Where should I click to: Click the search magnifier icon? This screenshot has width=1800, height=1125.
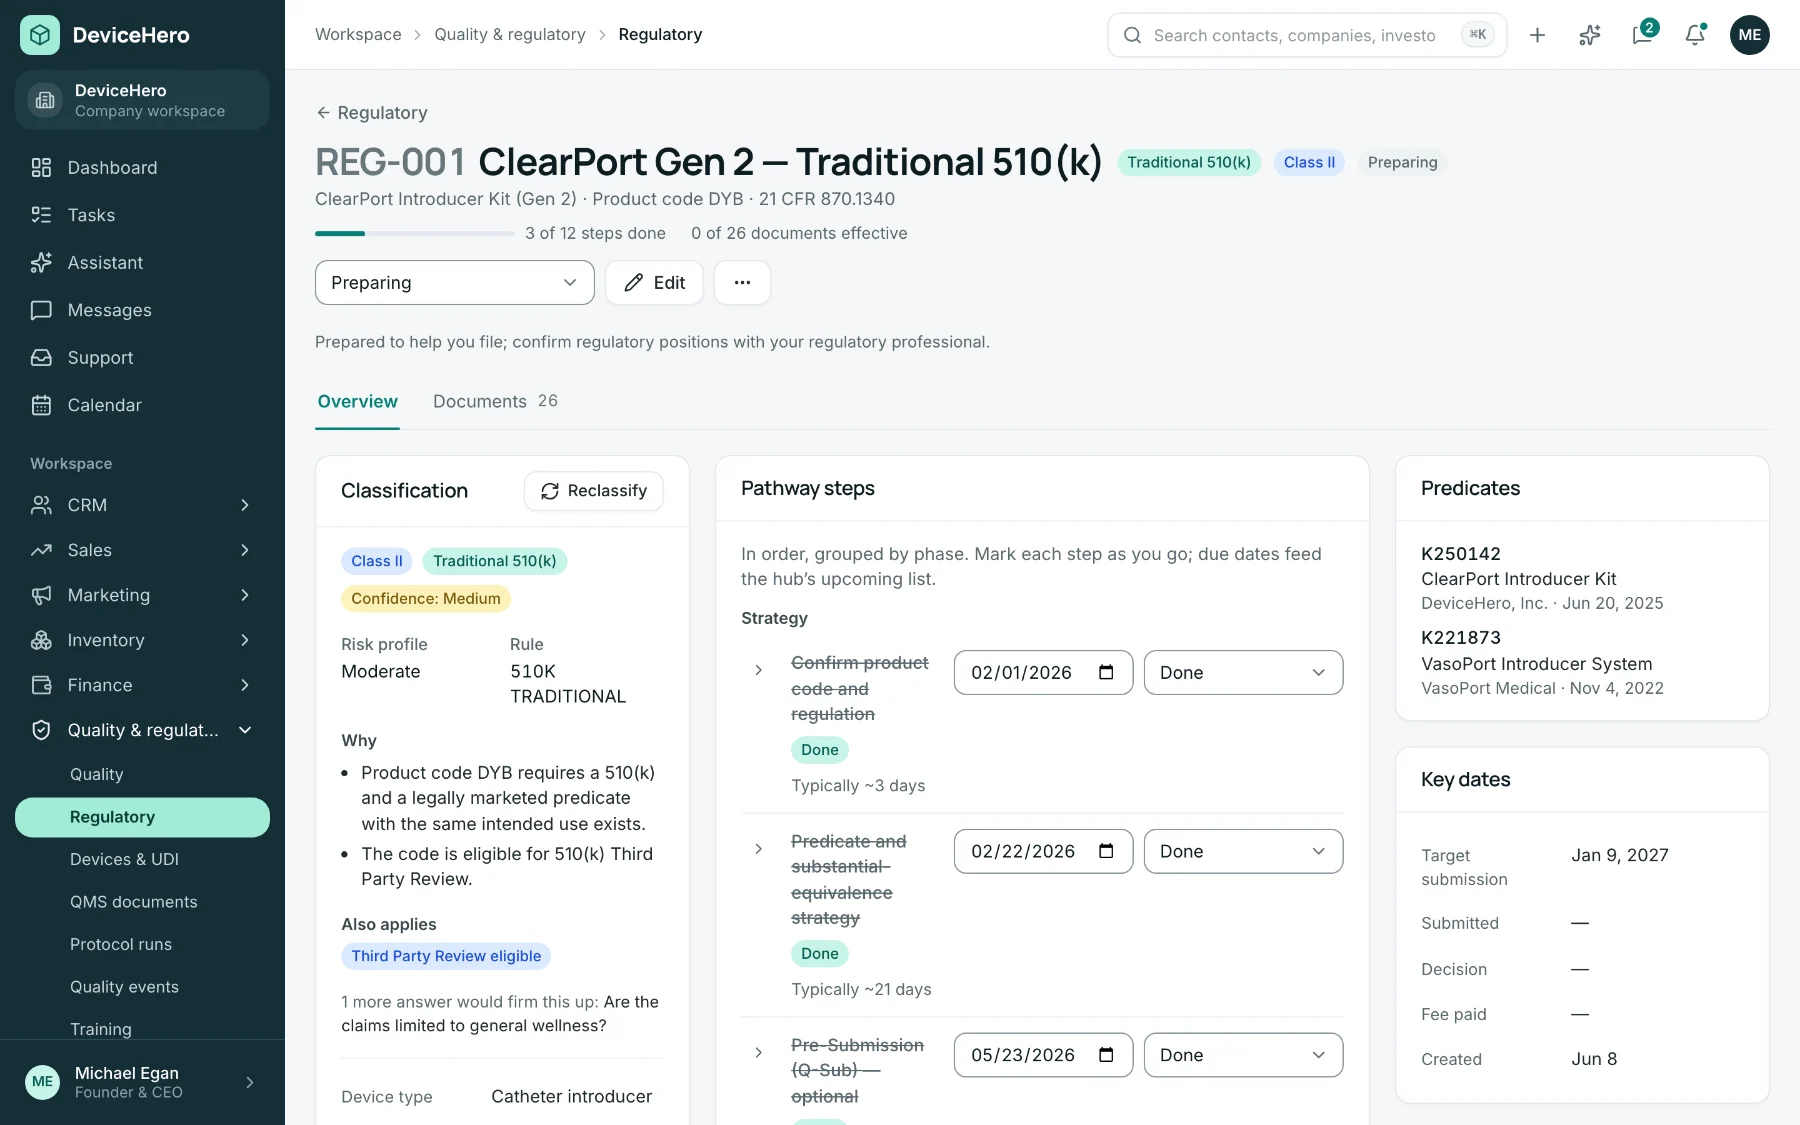(x=1132, y=35)
